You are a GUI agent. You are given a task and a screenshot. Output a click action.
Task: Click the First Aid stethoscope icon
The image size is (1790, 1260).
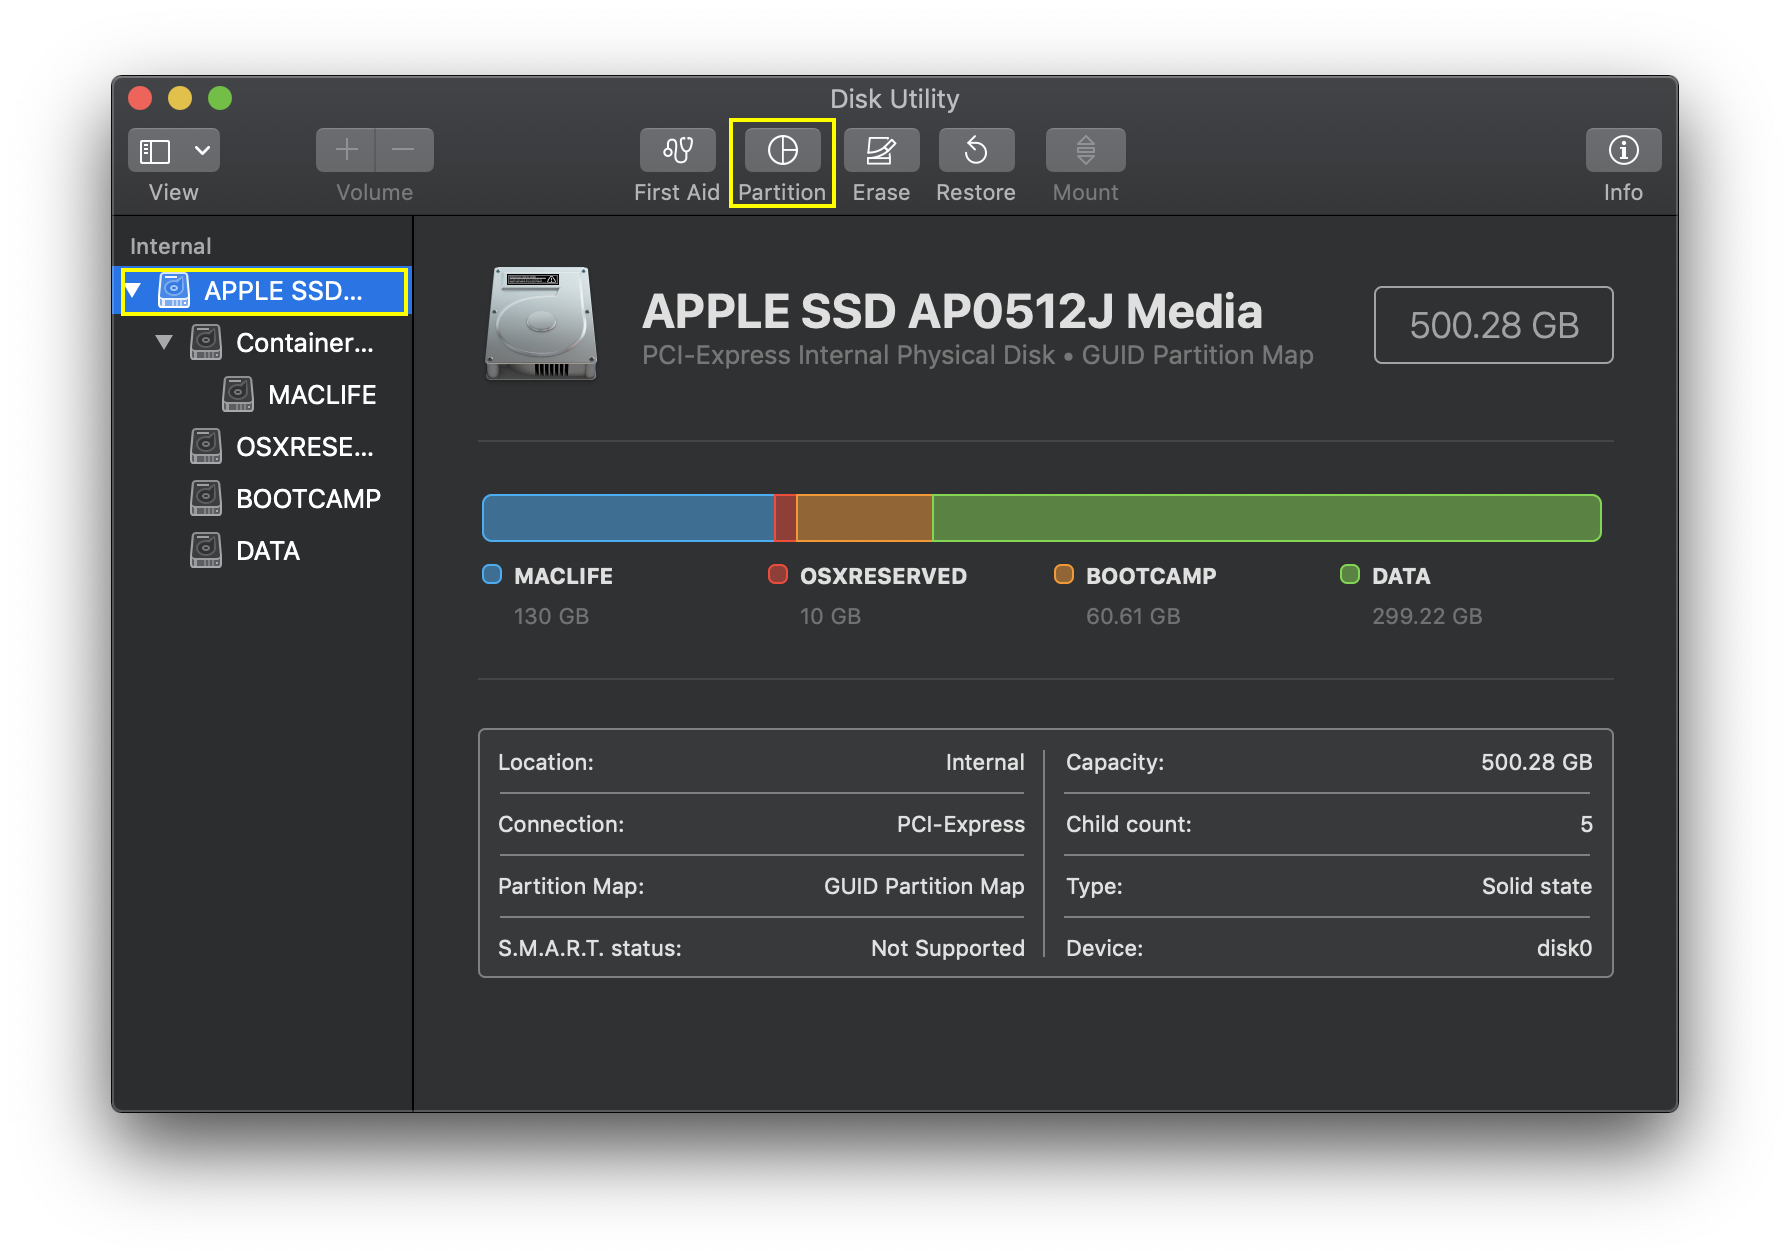pos(677,151)
